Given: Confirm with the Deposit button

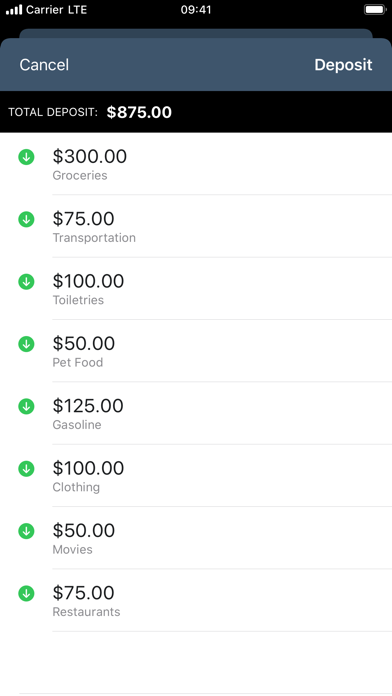Looking at the screenshot, I should (343, 65).
